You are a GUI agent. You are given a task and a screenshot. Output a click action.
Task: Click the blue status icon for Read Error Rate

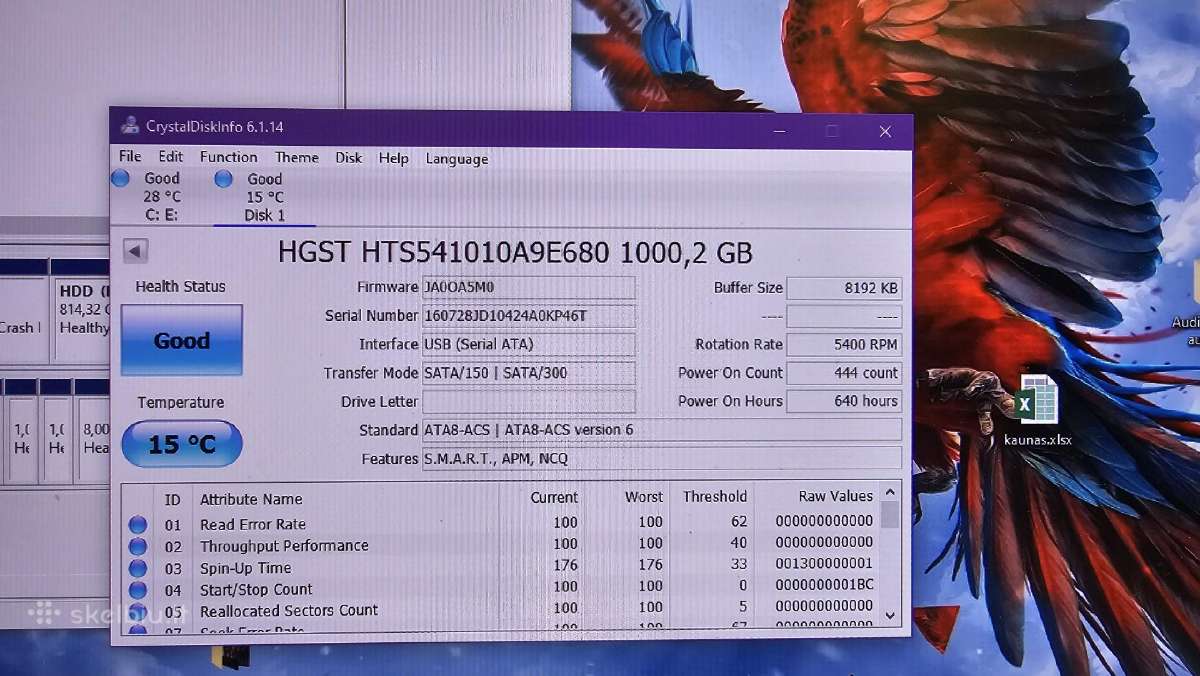pyautogui.click(x=138, y=525)
